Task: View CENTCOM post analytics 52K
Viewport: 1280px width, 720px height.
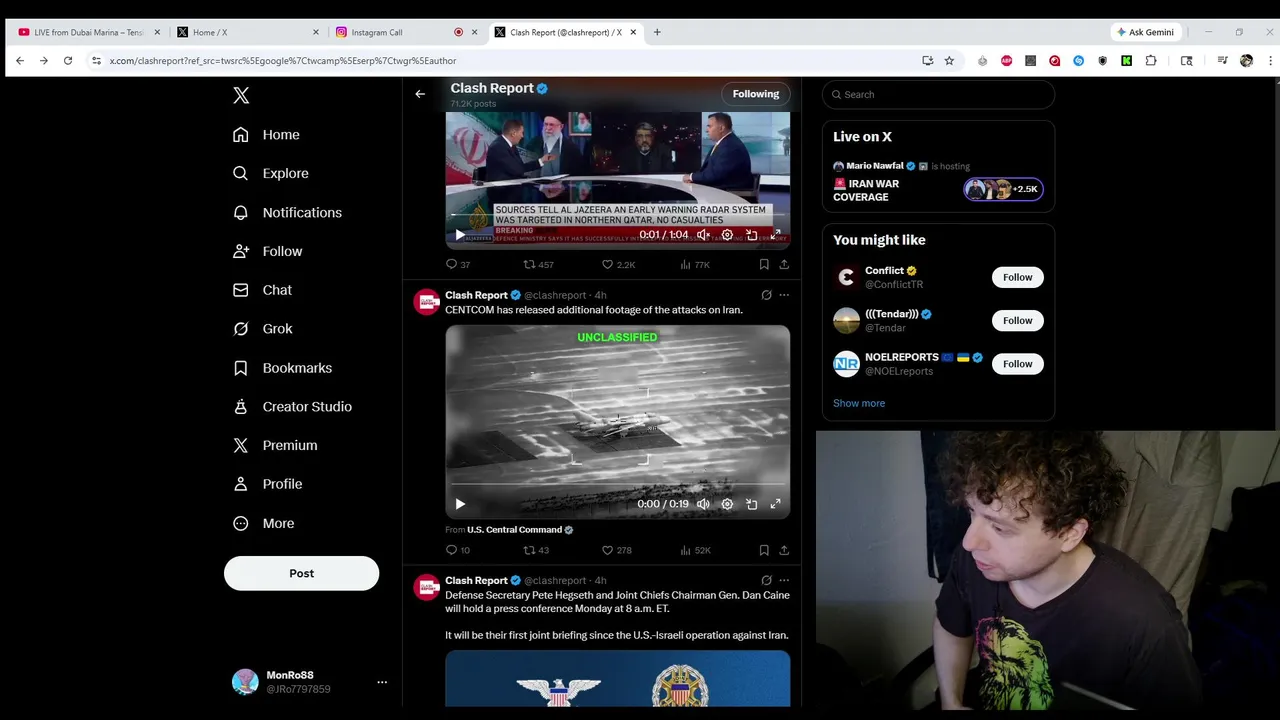Action: coord(695,550)
